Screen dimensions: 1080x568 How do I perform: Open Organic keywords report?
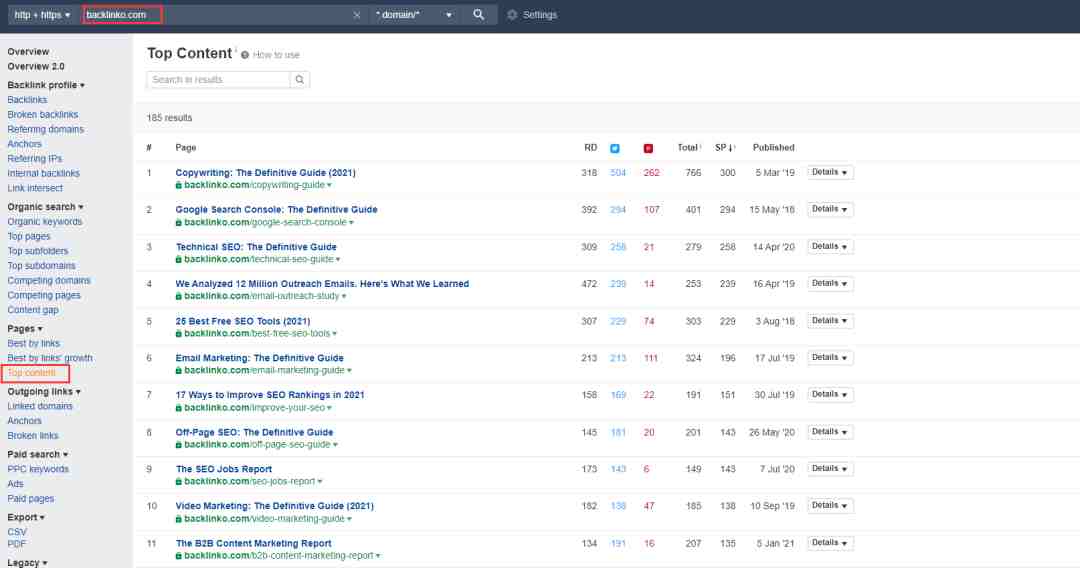(x=45, y=222)
